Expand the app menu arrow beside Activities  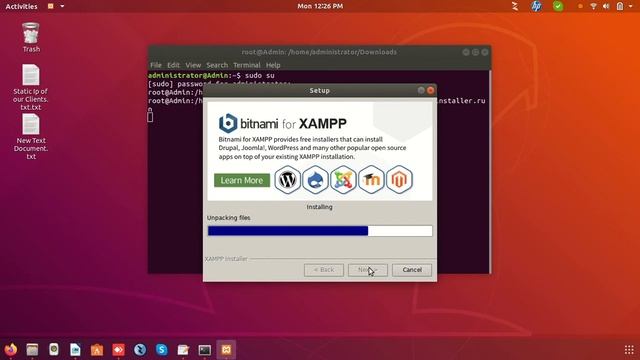click(62, 6)
